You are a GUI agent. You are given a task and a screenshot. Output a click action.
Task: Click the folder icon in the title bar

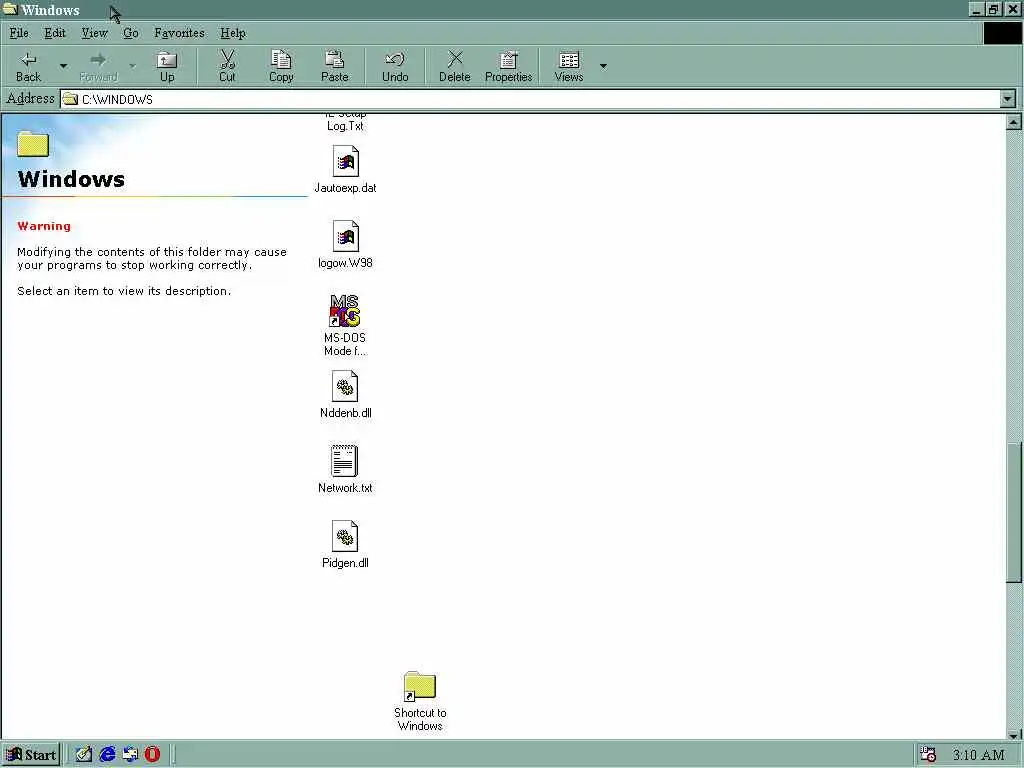10,9
